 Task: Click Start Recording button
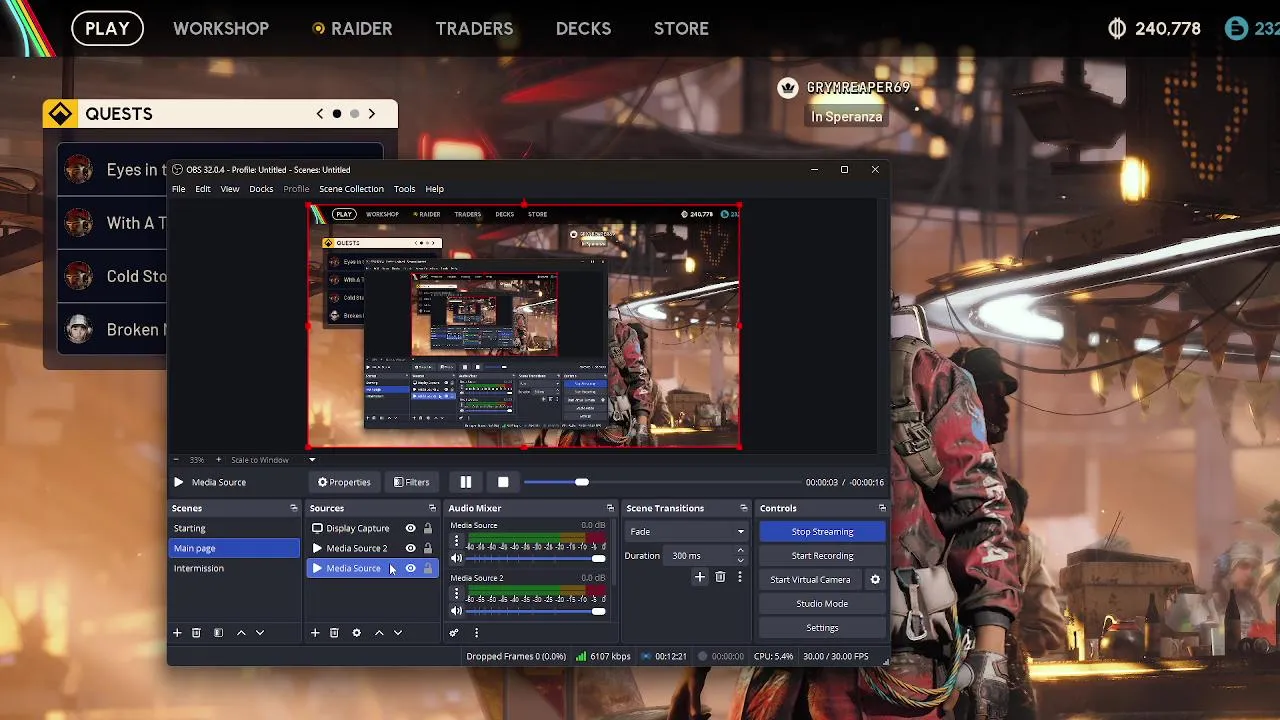click(822, 556)
